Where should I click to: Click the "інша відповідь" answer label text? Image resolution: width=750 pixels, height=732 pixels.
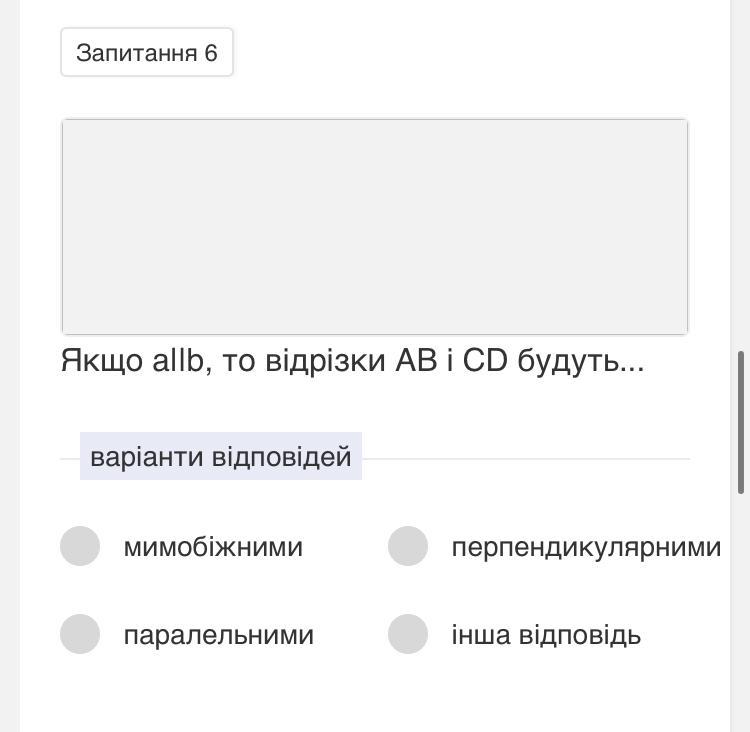(546, 635)
